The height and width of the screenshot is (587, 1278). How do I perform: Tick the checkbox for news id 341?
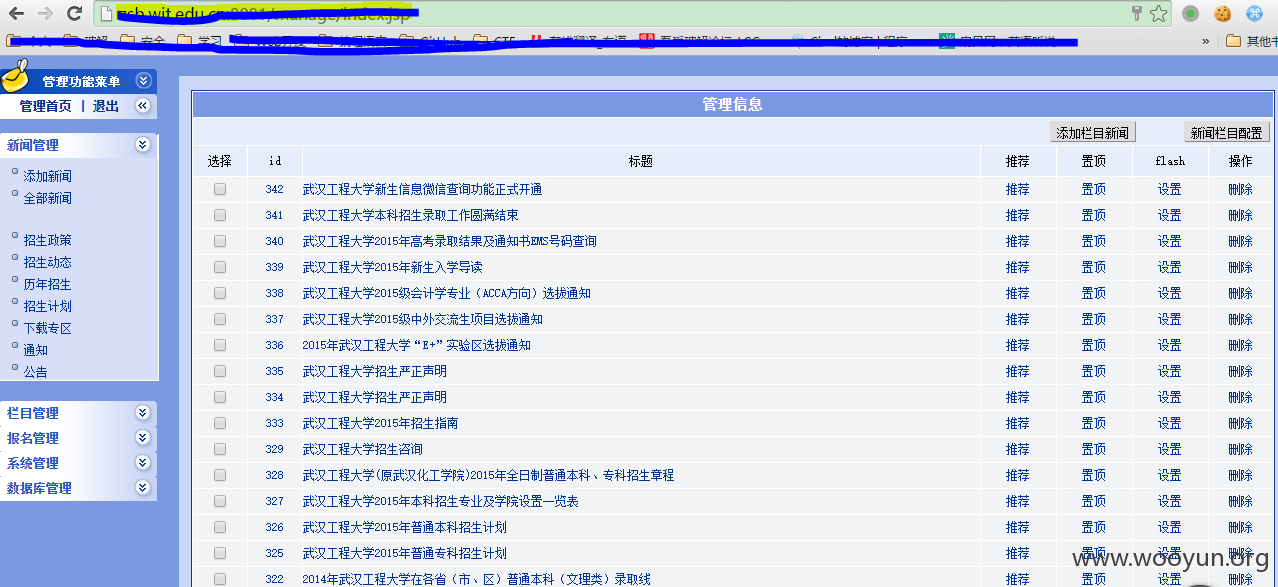(220, 215)
